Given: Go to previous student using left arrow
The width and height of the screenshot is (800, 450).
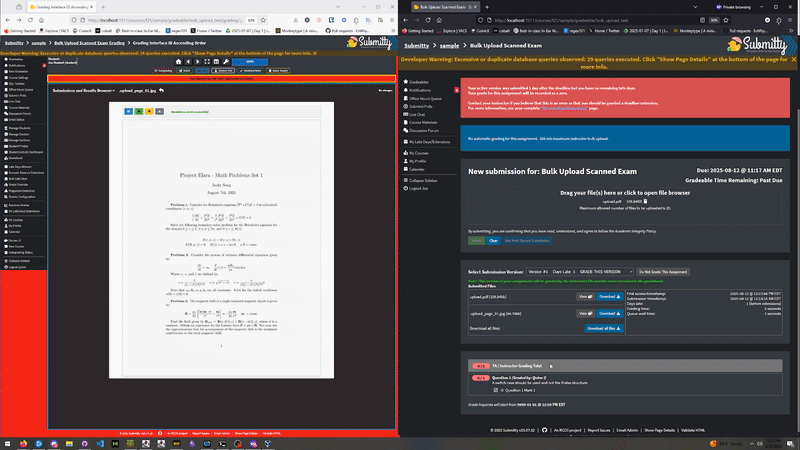Looking at the screenshot, I should (188, 62).
